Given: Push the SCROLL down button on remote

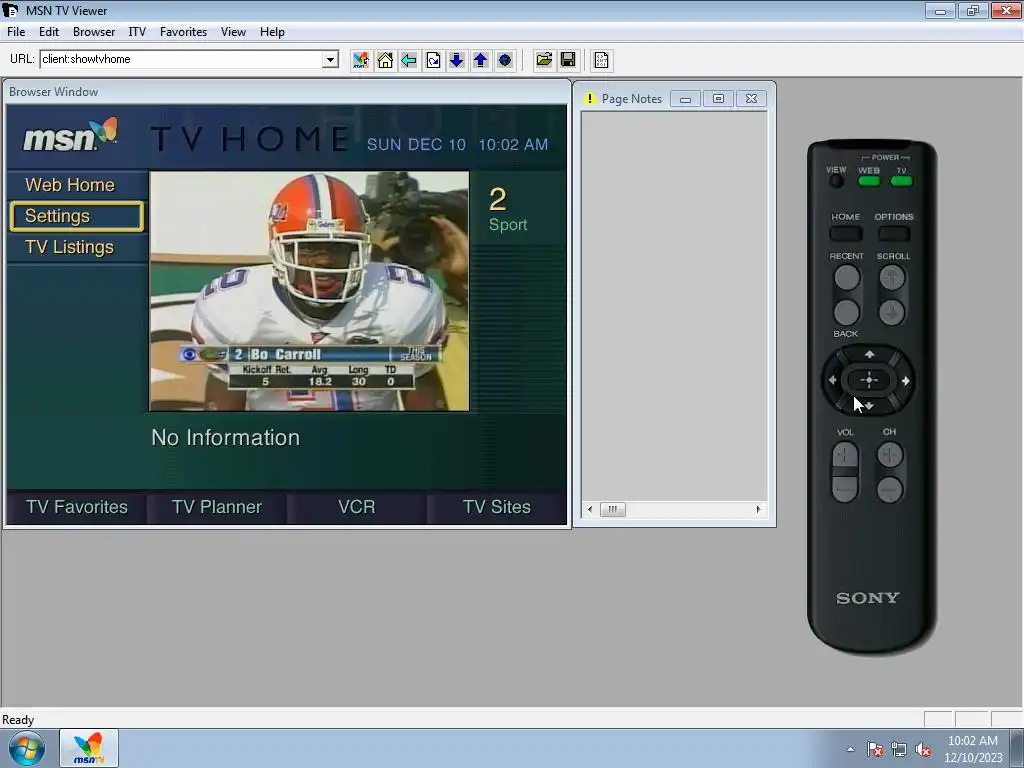Looking at the screenshot, I should coord(892,312).
